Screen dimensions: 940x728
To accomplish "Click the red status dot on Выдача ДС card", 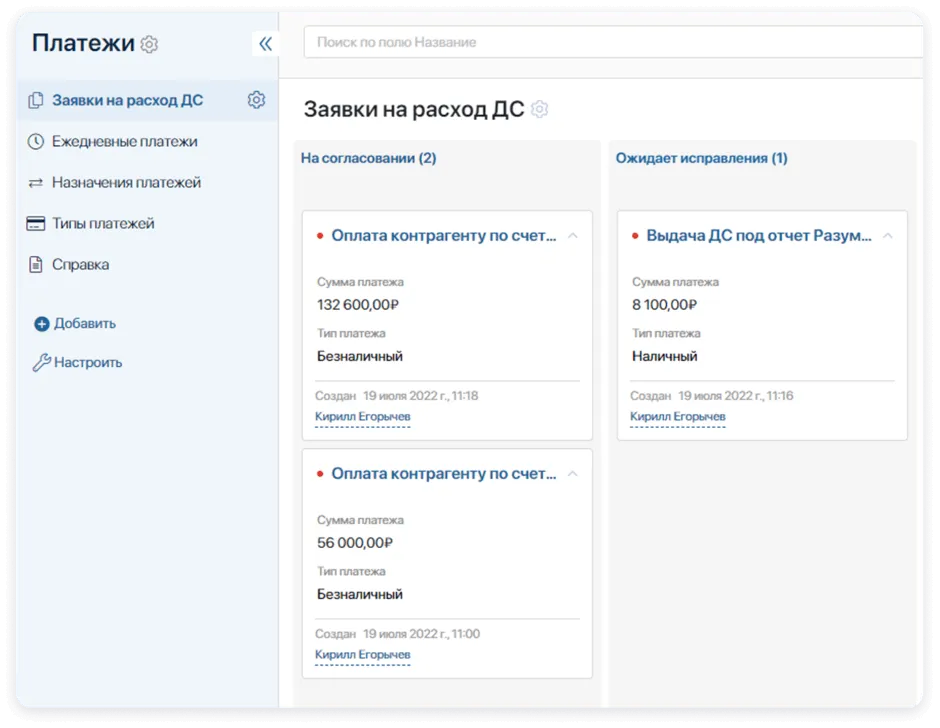I will pyautogui.click(x=633, y=234).
